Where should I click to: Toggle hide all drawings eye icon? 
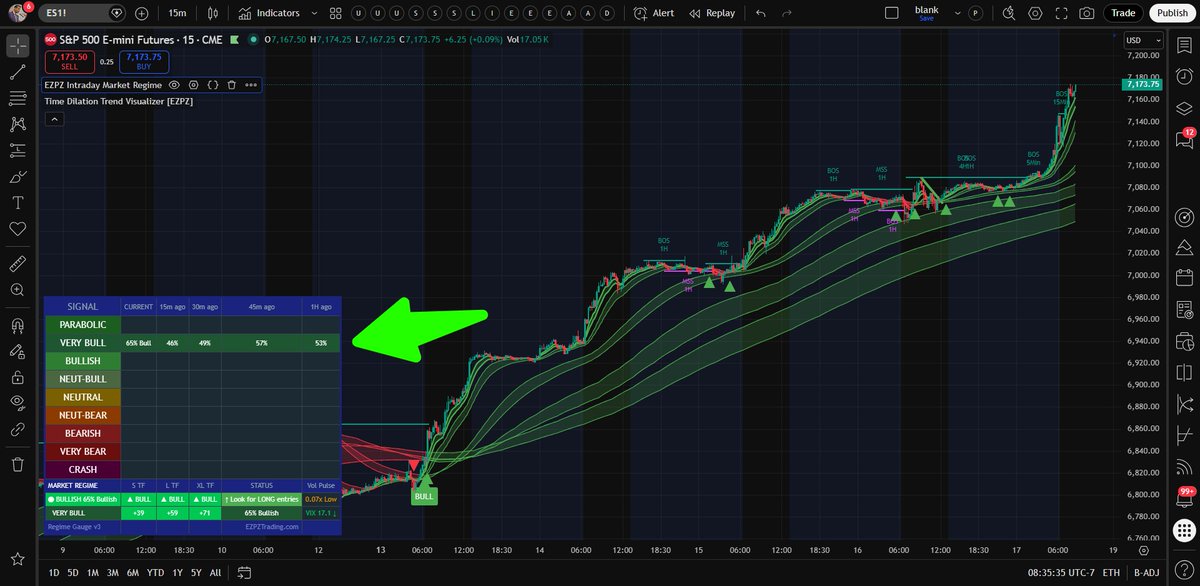17,403
